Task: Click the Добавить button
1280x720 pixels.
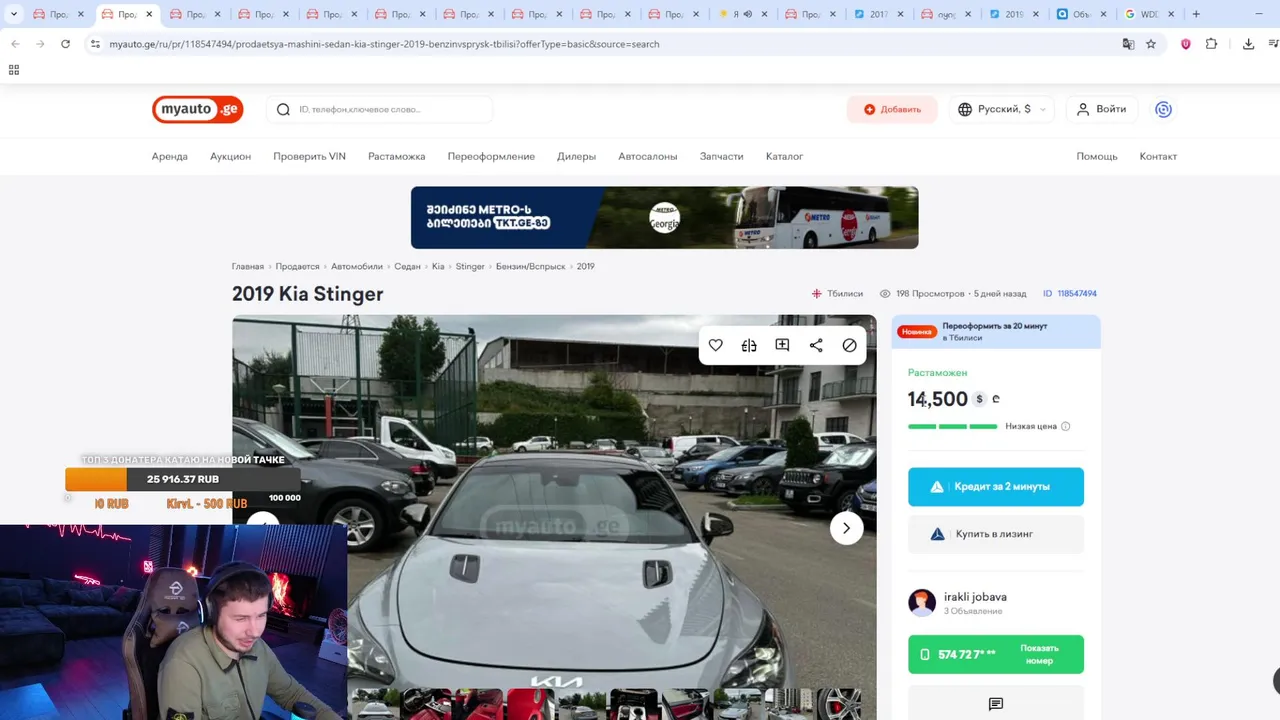Action: click(892, 109)
